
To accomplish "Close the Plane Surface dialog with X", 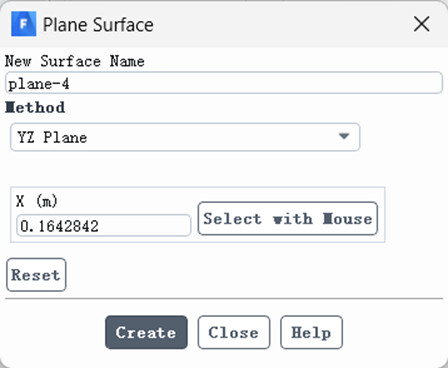I will 422,24.
